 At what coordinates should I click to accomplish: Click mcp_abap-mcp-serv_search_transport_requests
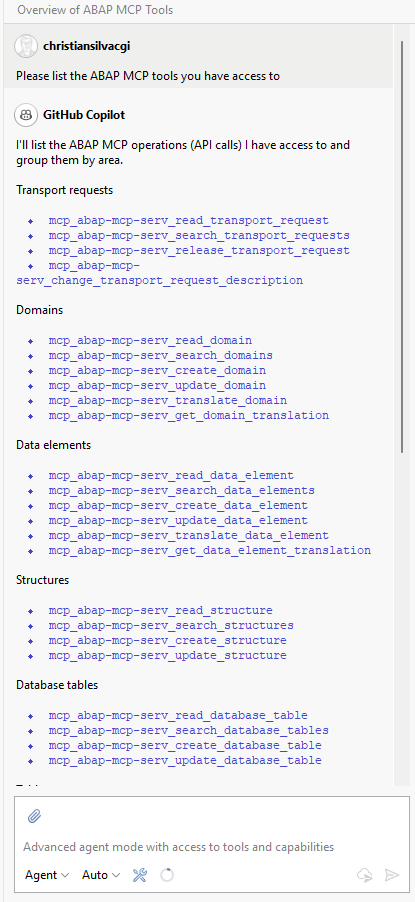[x=199, y=235]
